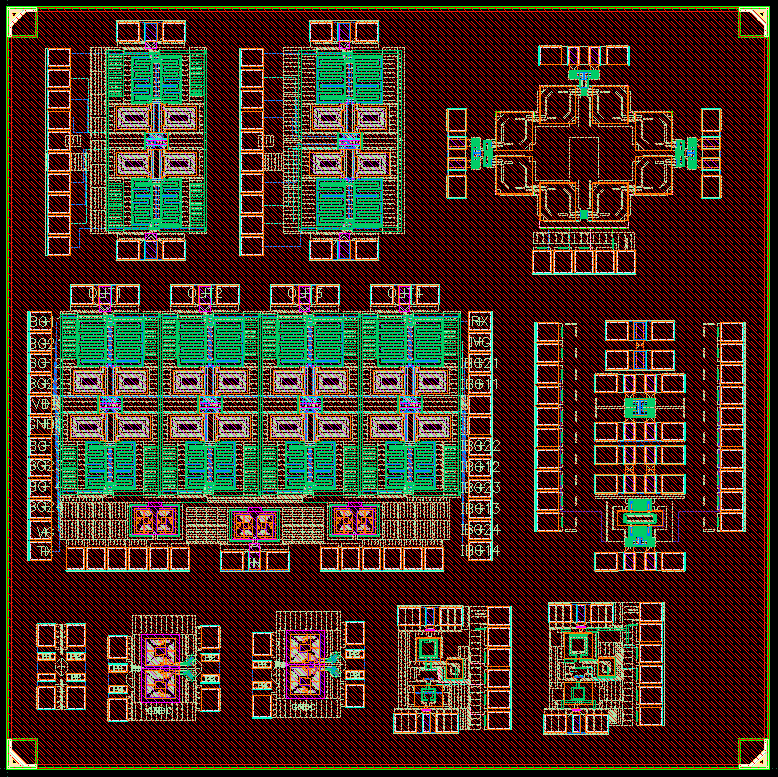
Task: Click the top-left corner alignment marker
Action: 22,22
